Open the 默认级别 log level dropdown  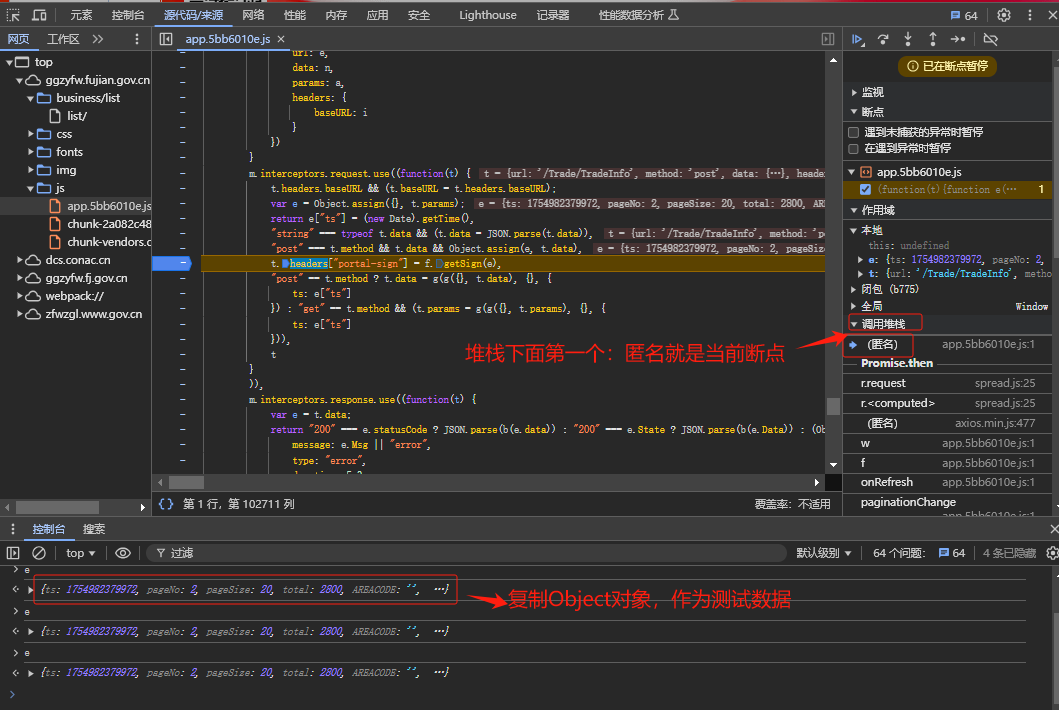[823, 553]
